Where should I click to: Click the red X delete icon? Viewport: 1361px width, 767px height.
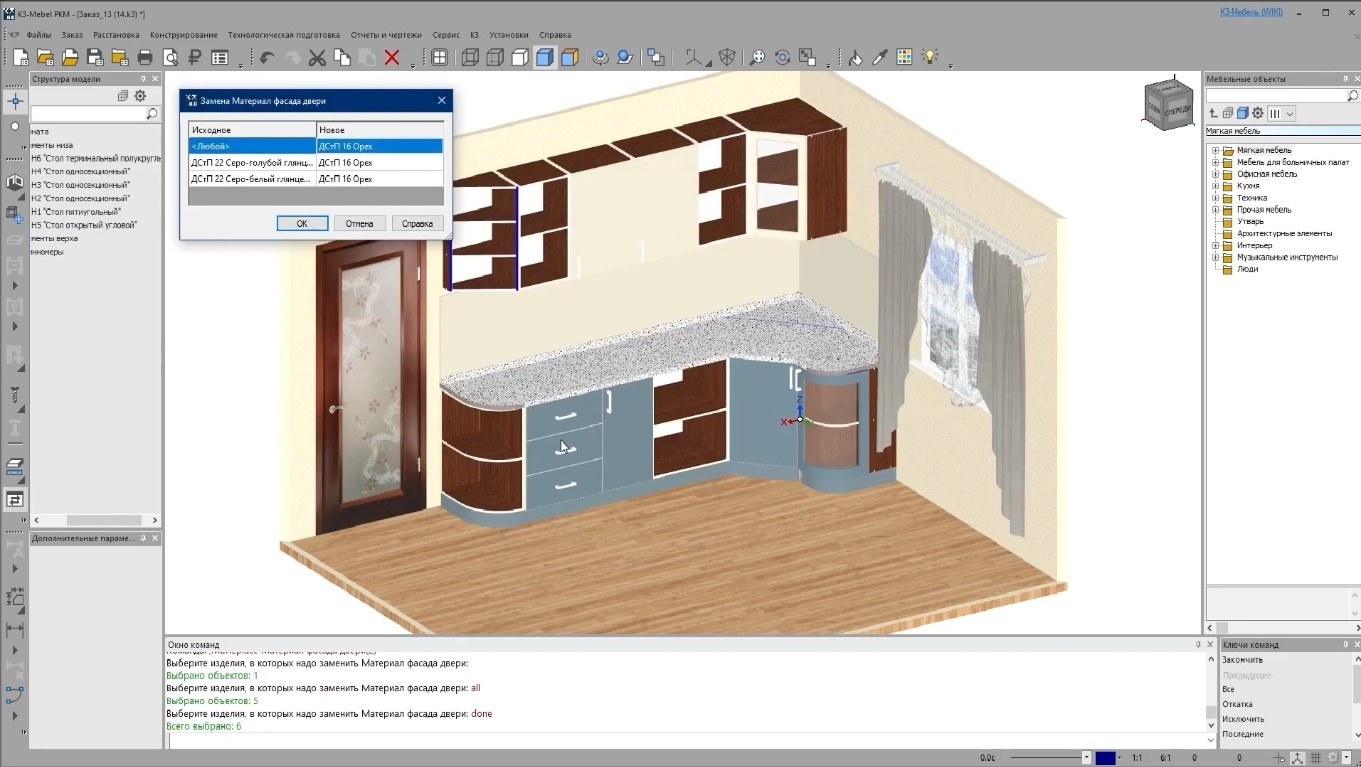click(392, 58)
